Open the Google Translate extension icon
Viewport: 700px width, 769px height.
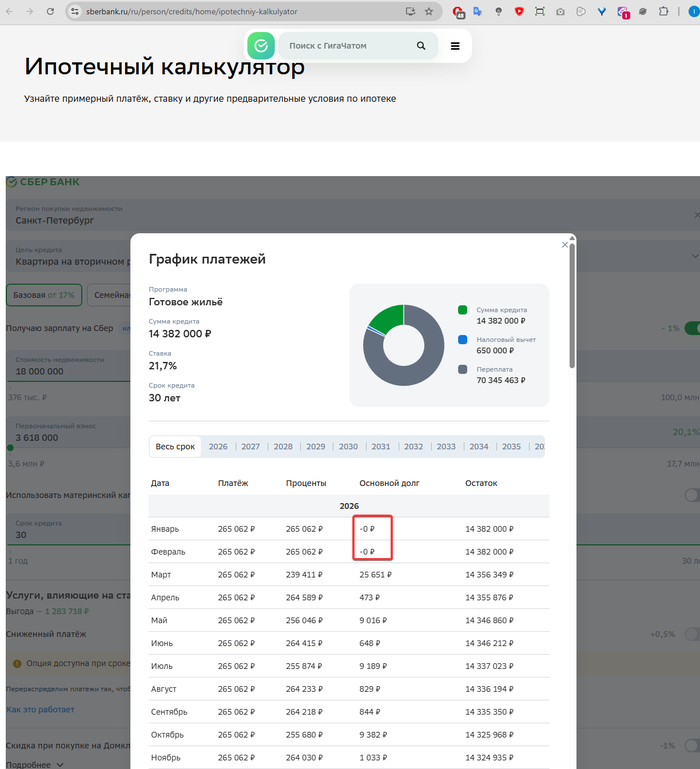click(478, 11)
